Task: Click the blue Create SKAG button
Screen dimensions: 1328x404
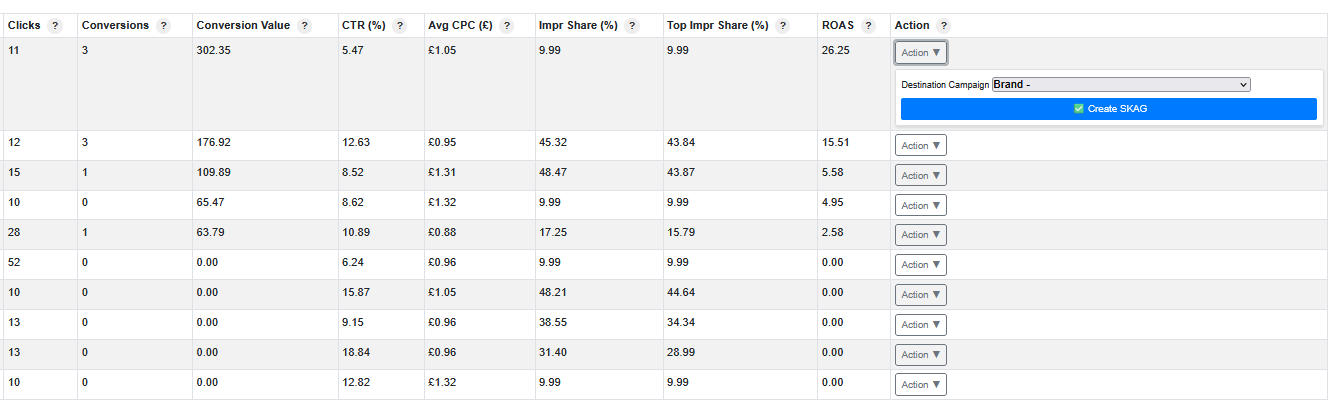Action: [x=1108, y=109]
